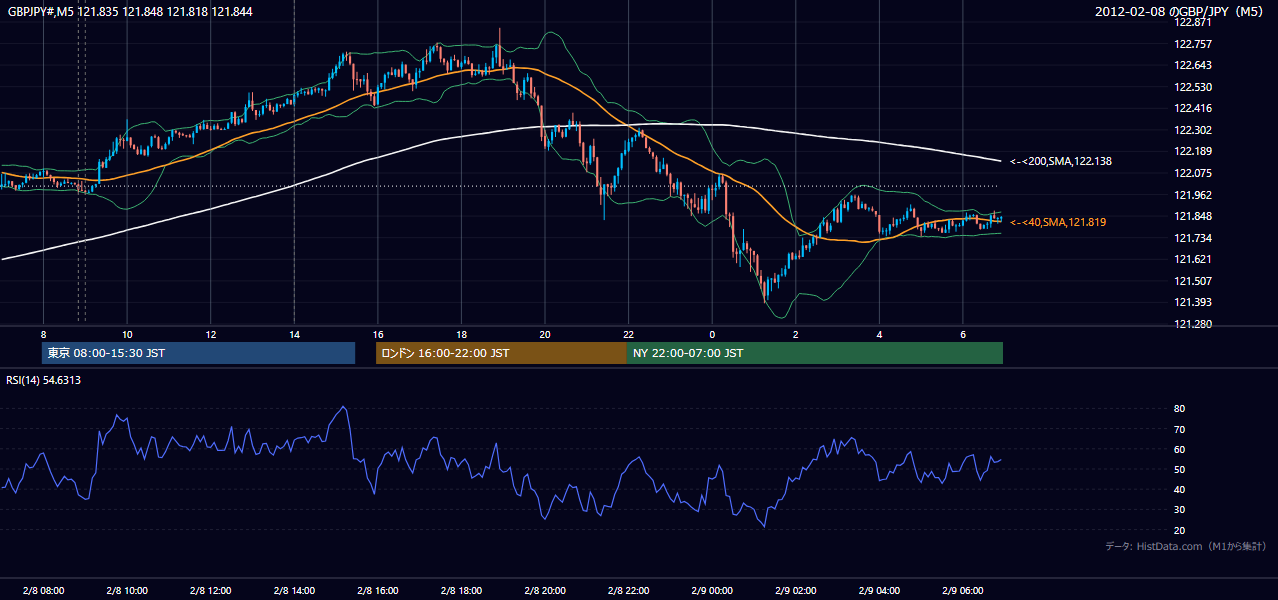
Task: Click the 122.757 price axis label
Action: [1193, 44]
